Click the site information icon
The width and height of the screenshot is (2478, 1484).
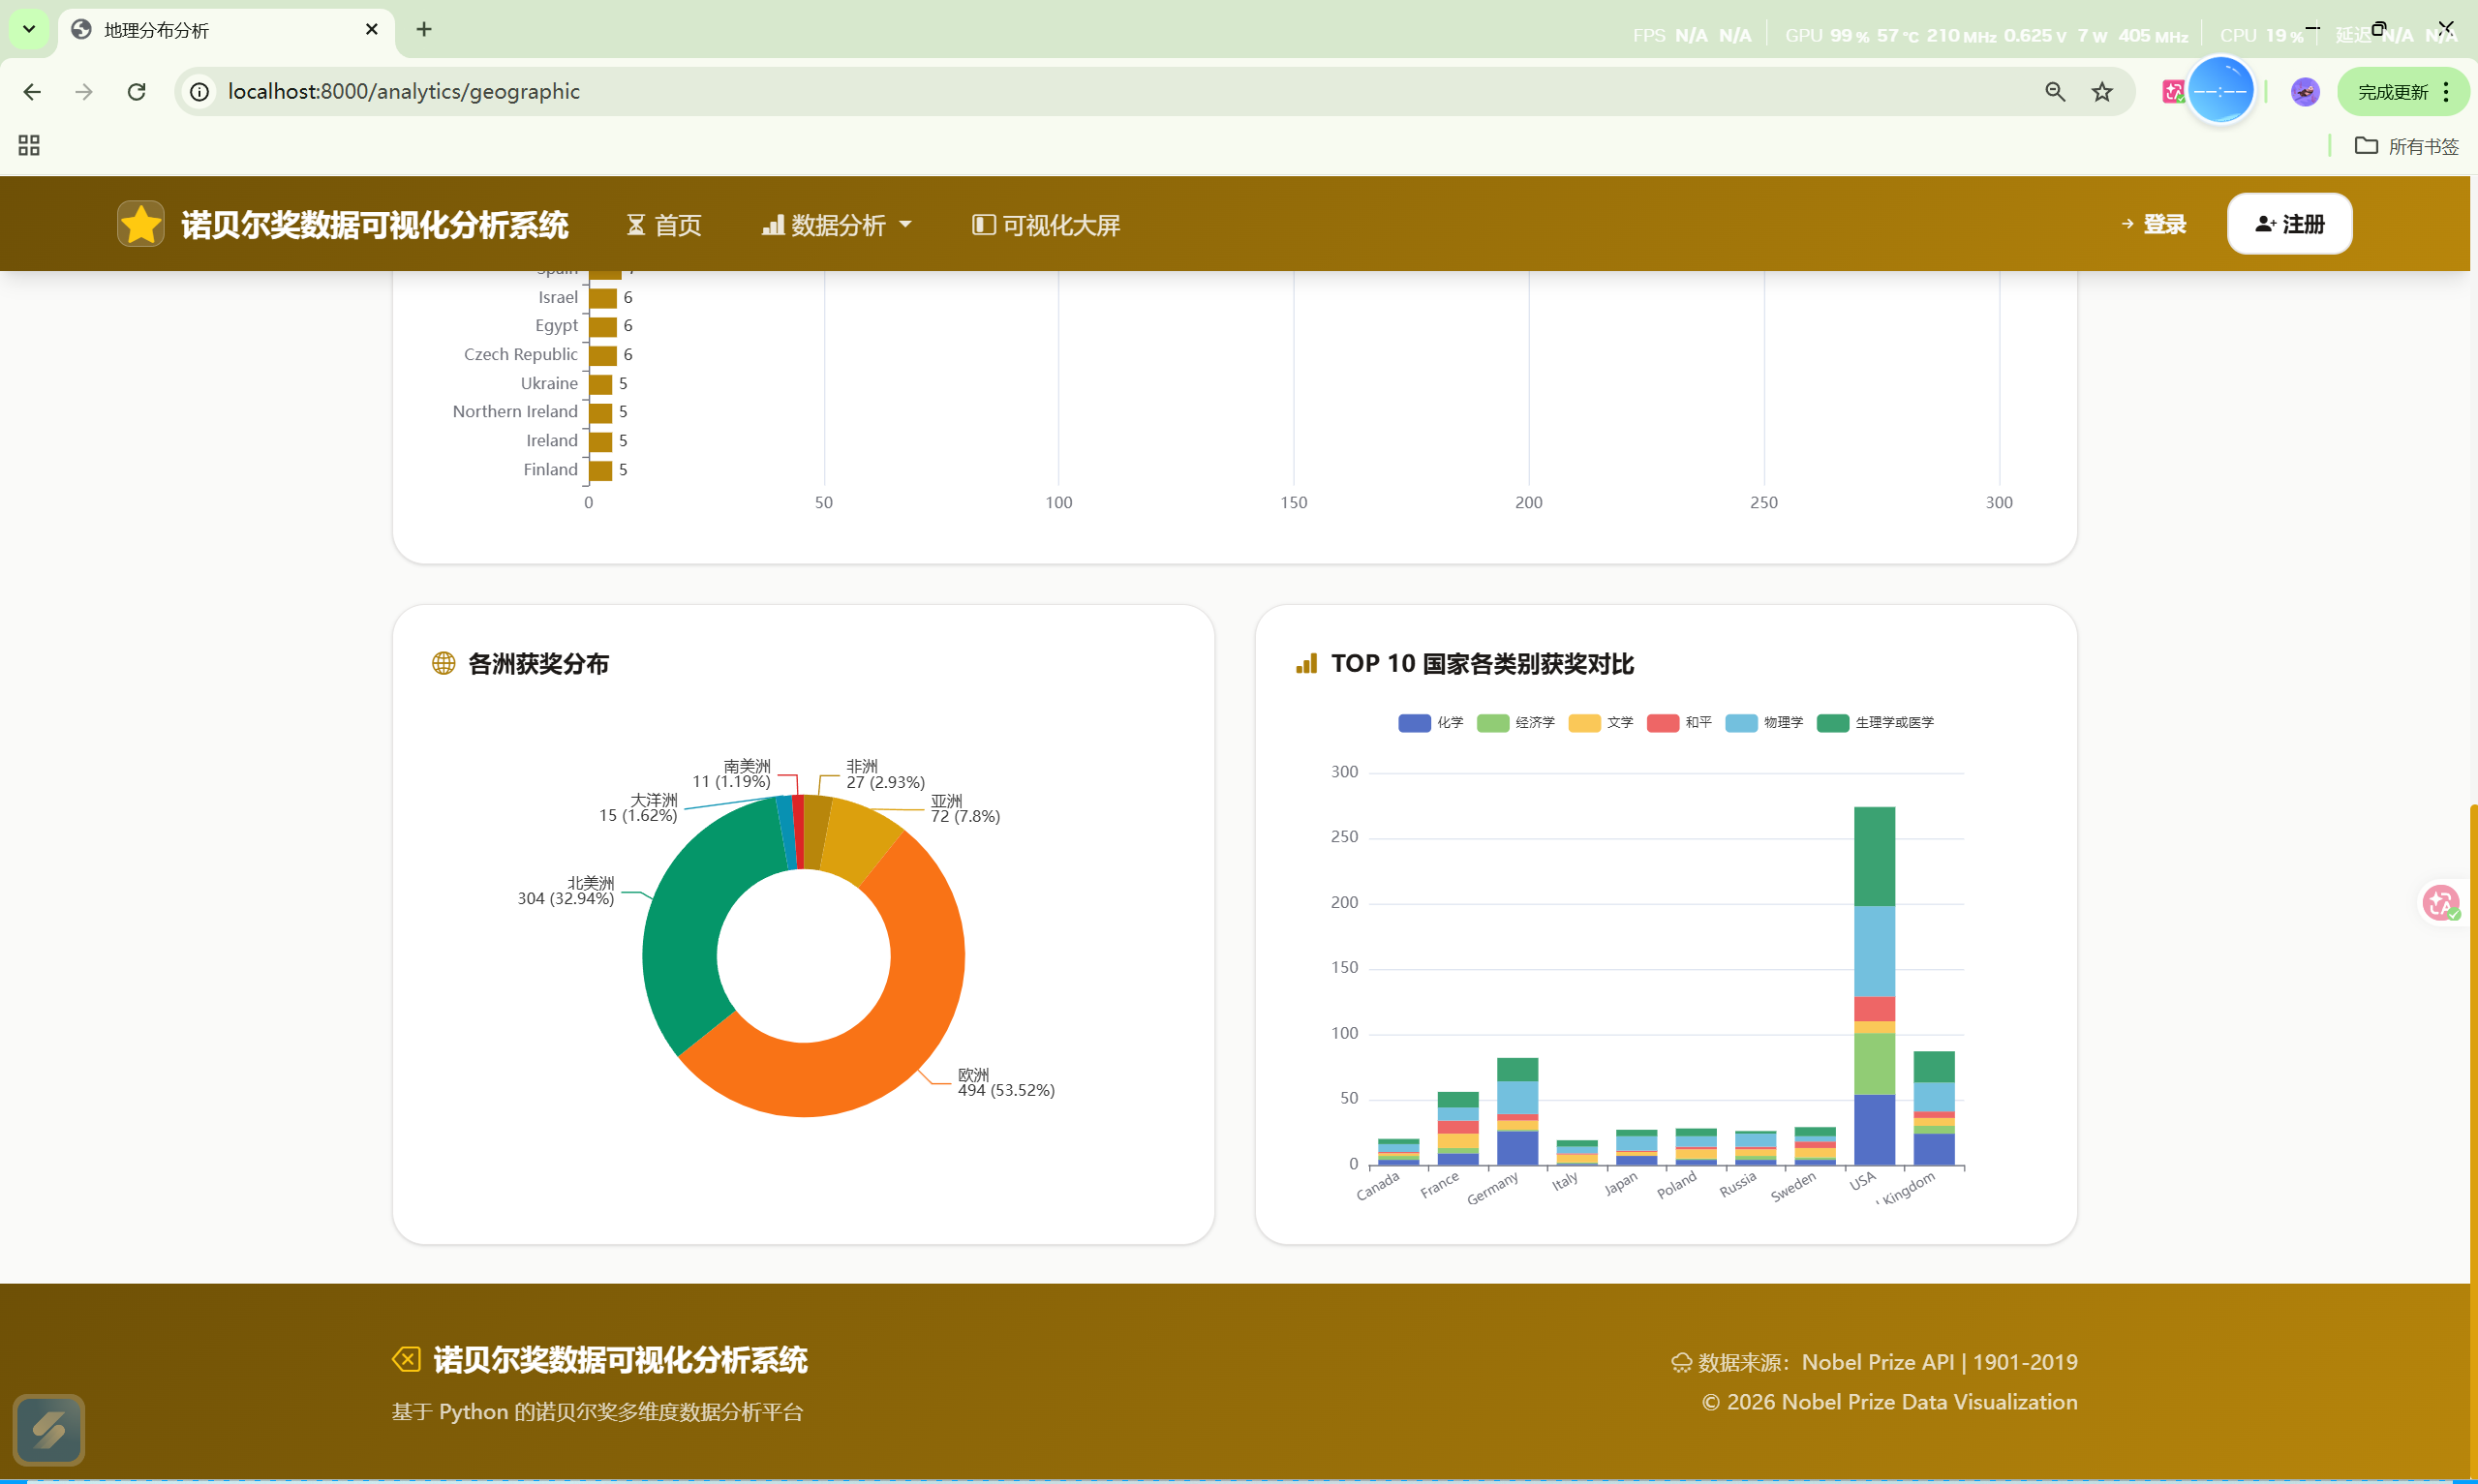point(200,92)
